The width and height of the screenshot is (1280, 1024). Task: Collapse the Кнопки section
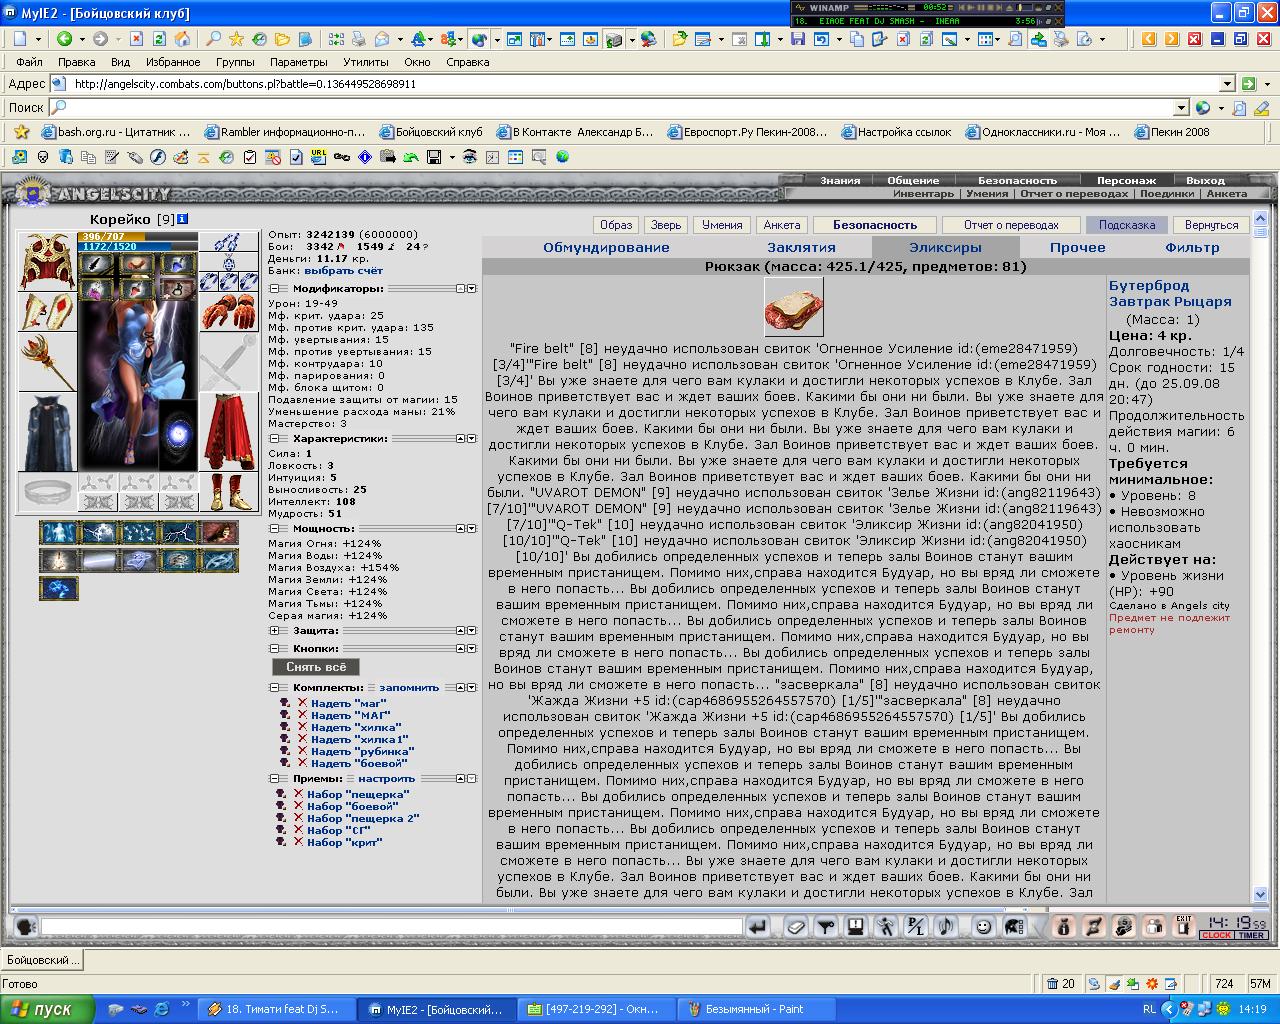point(273,649)
